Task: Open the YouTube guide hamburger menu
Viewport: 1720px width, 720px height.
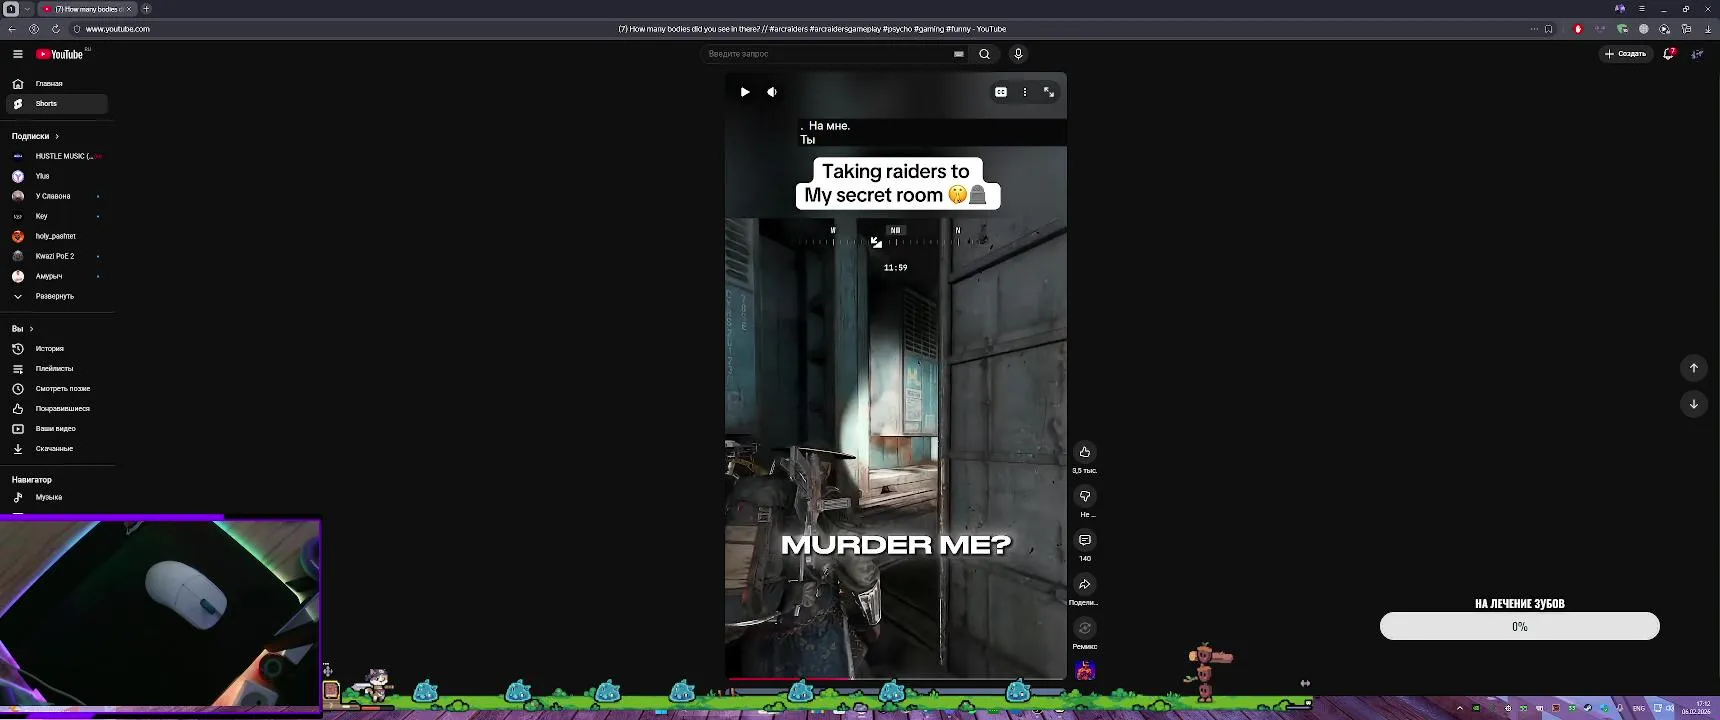Action: click(x=17, y=54)
